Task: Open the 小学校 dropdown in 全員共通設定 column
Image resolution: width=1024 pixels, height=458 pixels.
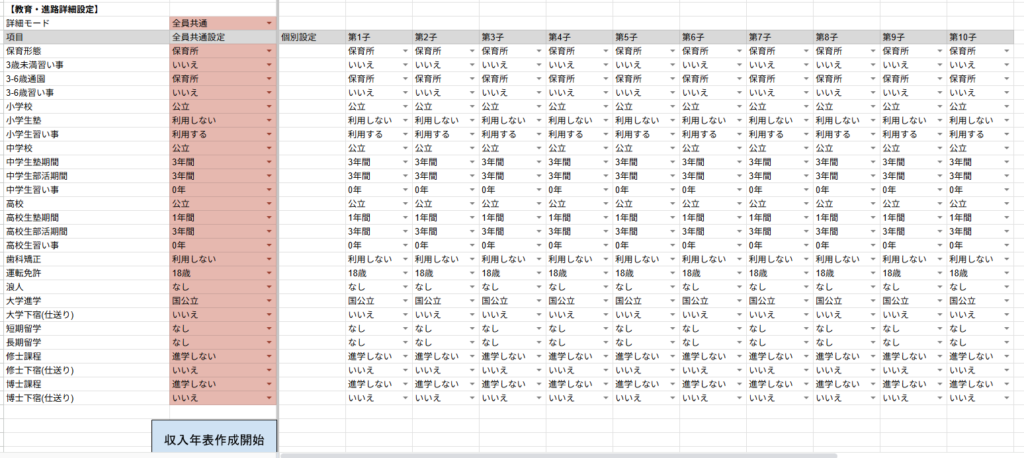Action: coord(269,106)
